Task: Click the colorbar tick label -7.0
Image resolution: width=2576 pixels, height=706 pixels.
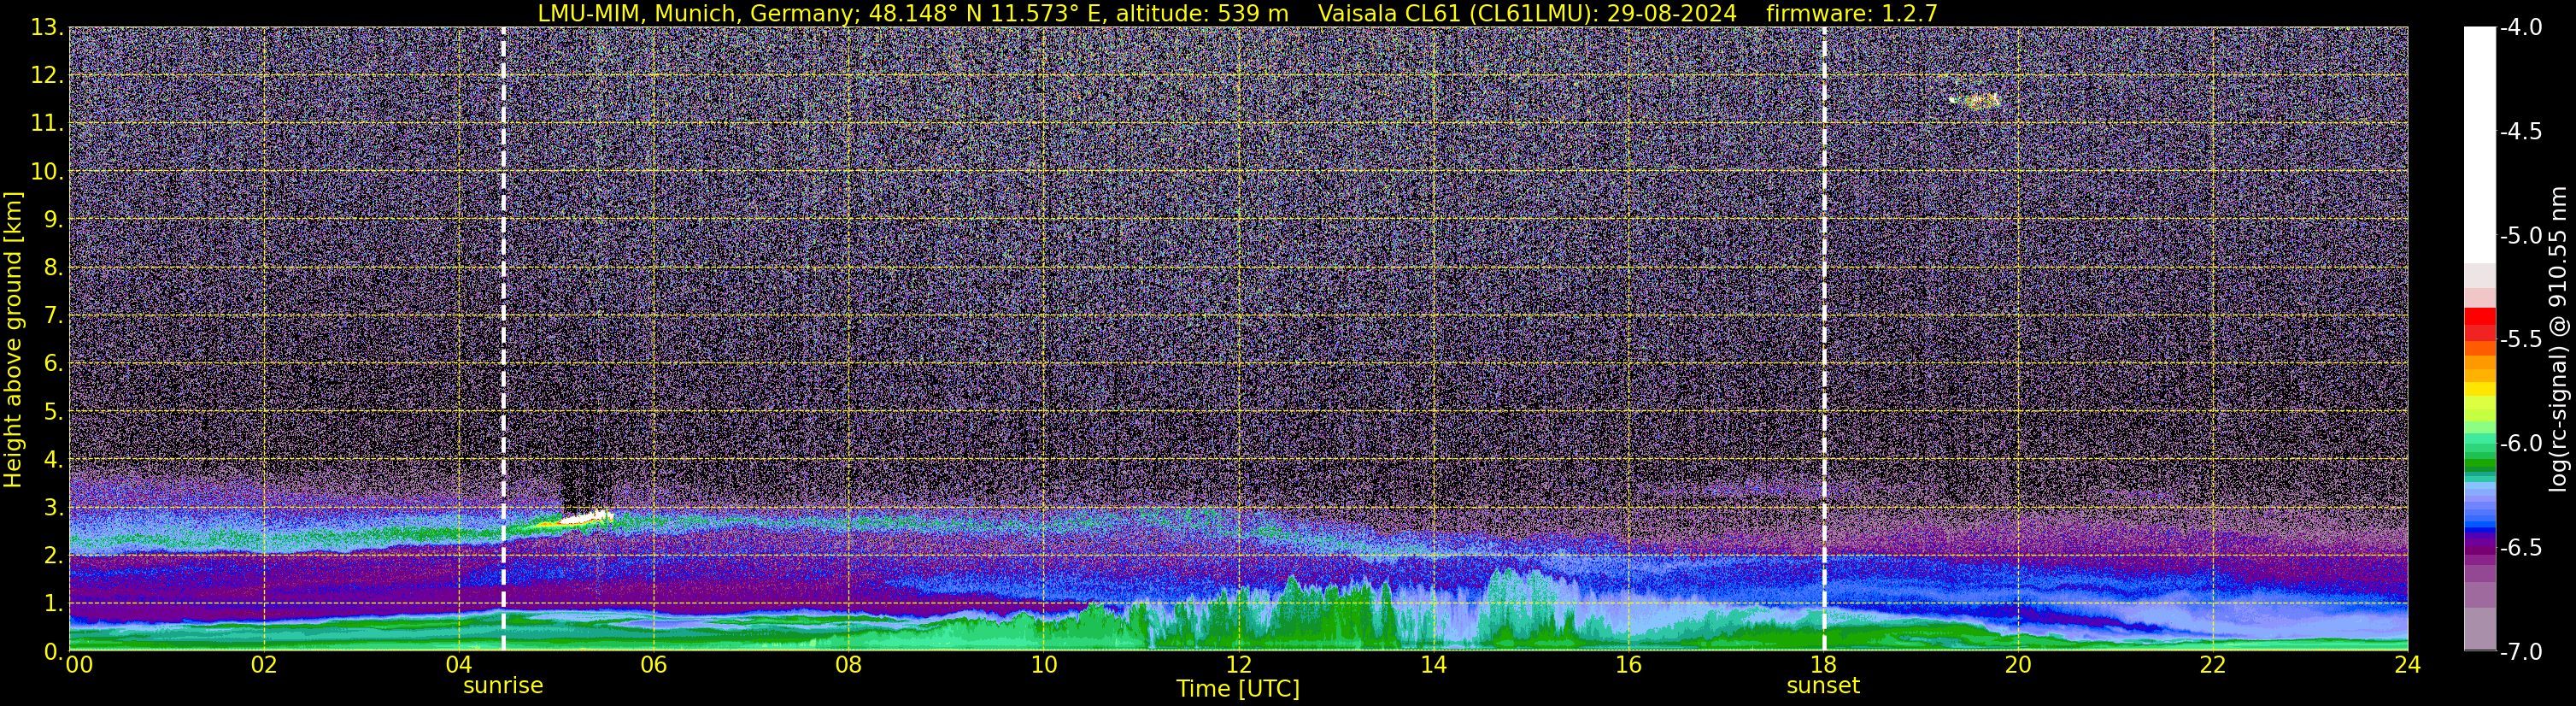Action: (x=2520, y=651)
